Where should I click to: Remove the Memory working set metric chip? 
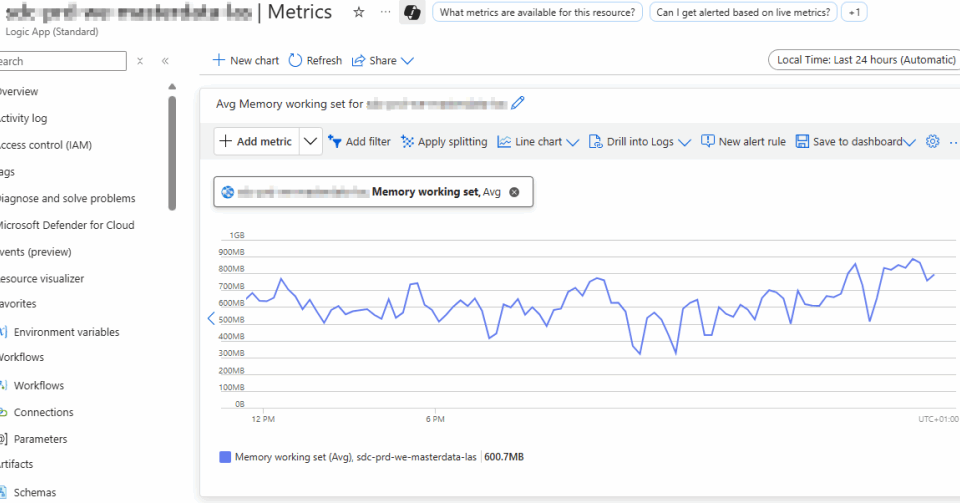click(x=514, y=192)
